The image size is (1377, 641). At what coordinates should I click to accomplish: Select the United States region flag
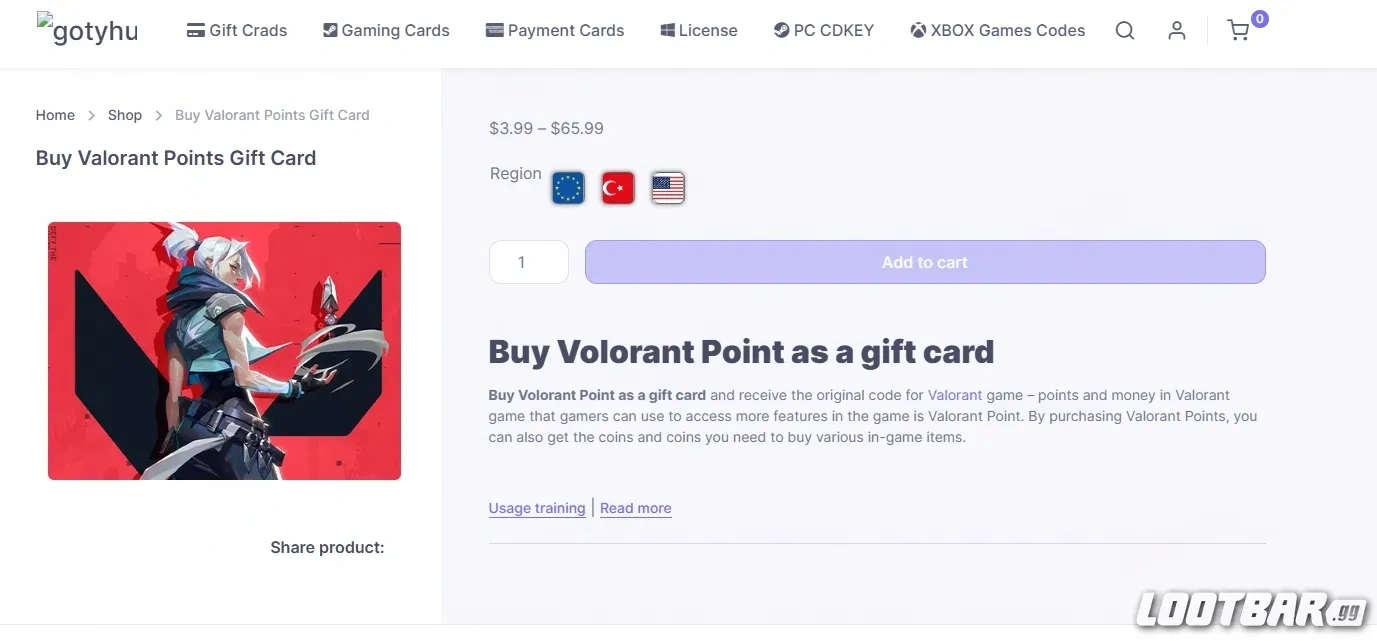click(x=667, y=187)
